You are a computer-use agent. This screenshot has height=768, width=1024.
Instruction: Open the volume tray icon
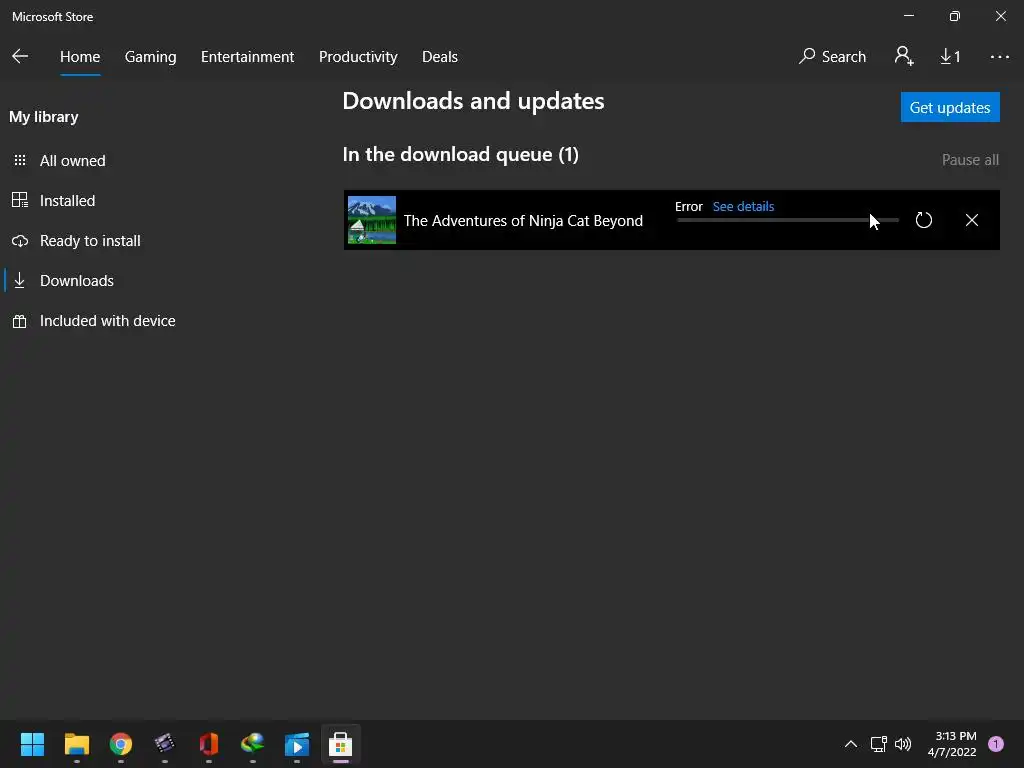903,744
